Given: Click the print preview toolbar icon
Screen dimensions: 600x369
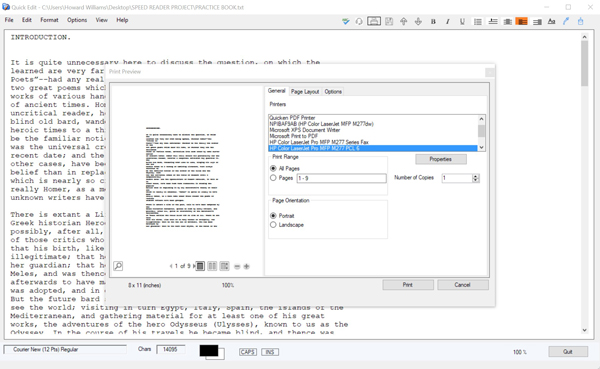Looking at the screenshot, I should pyautogui.click(x=374, y=21).
